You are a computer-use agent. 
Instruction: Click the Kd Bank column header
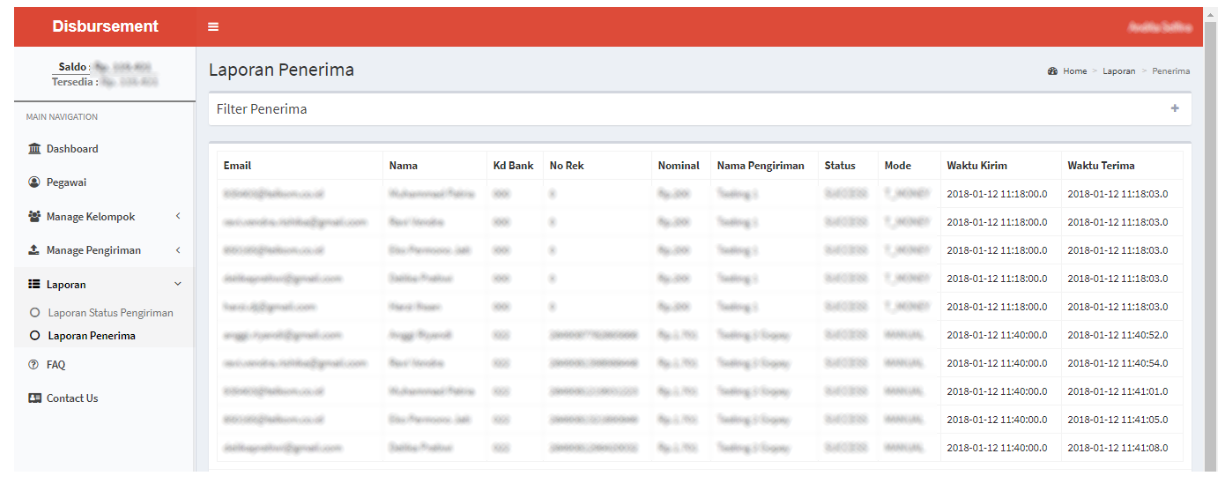pos(513,166)
